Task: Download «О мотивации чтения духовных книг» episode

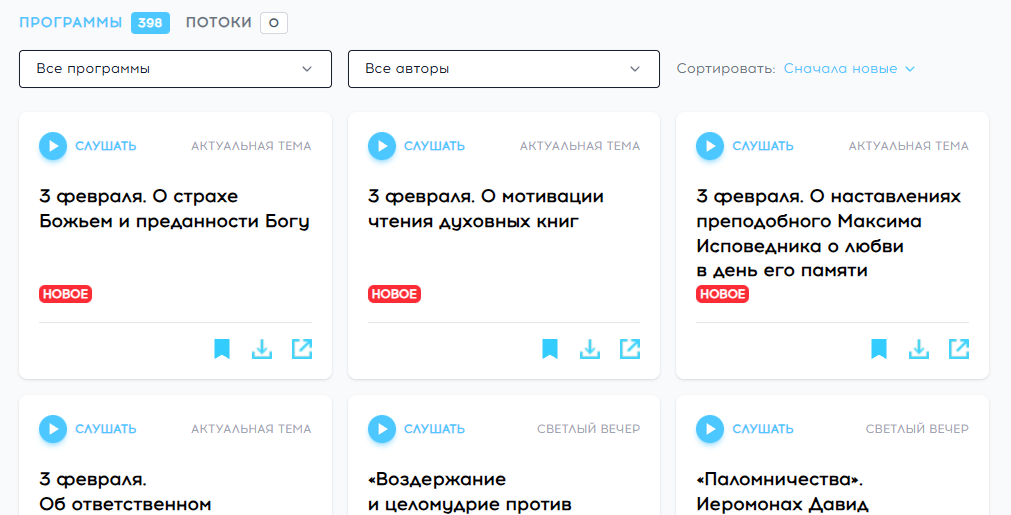Action: point(590,349)
